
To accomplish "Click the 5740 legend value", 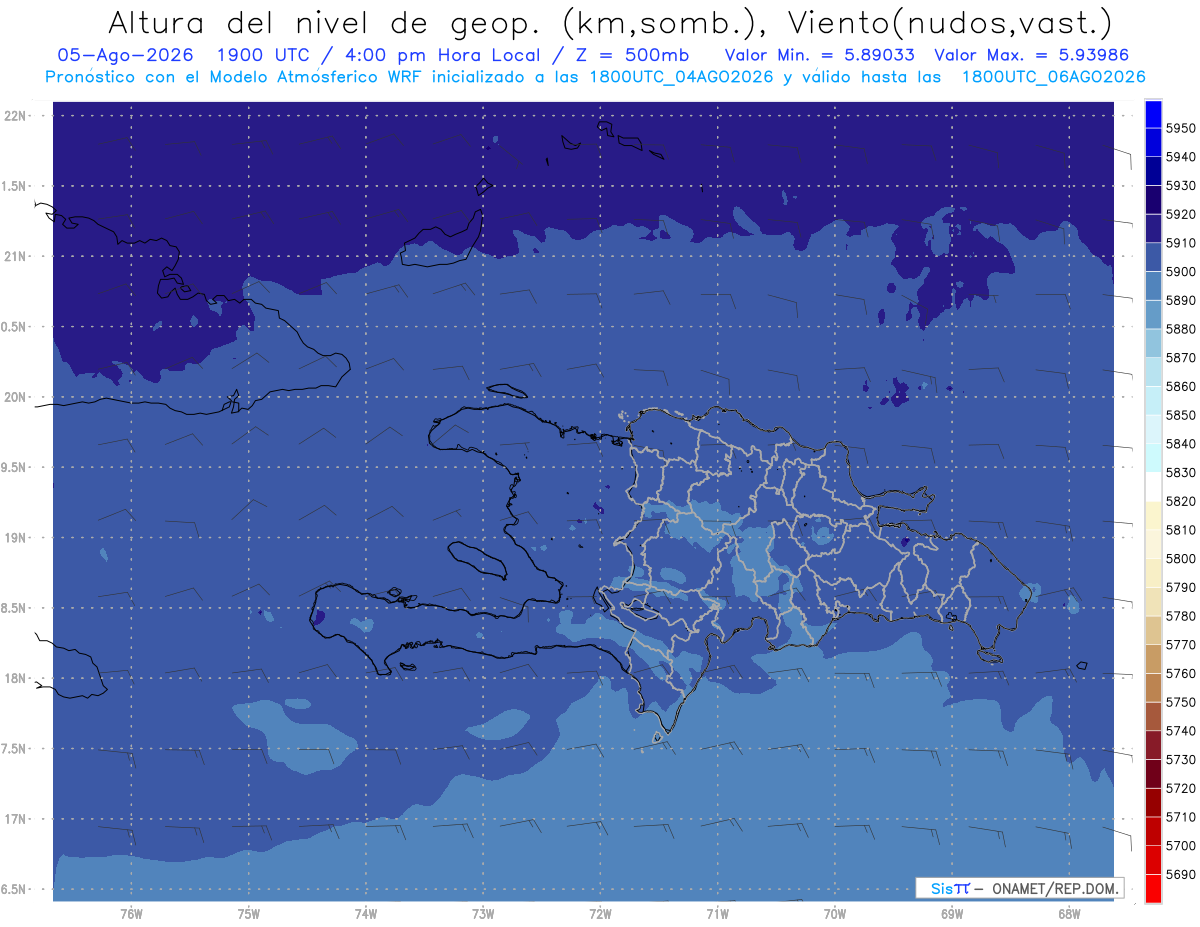I will [1181, 731].
